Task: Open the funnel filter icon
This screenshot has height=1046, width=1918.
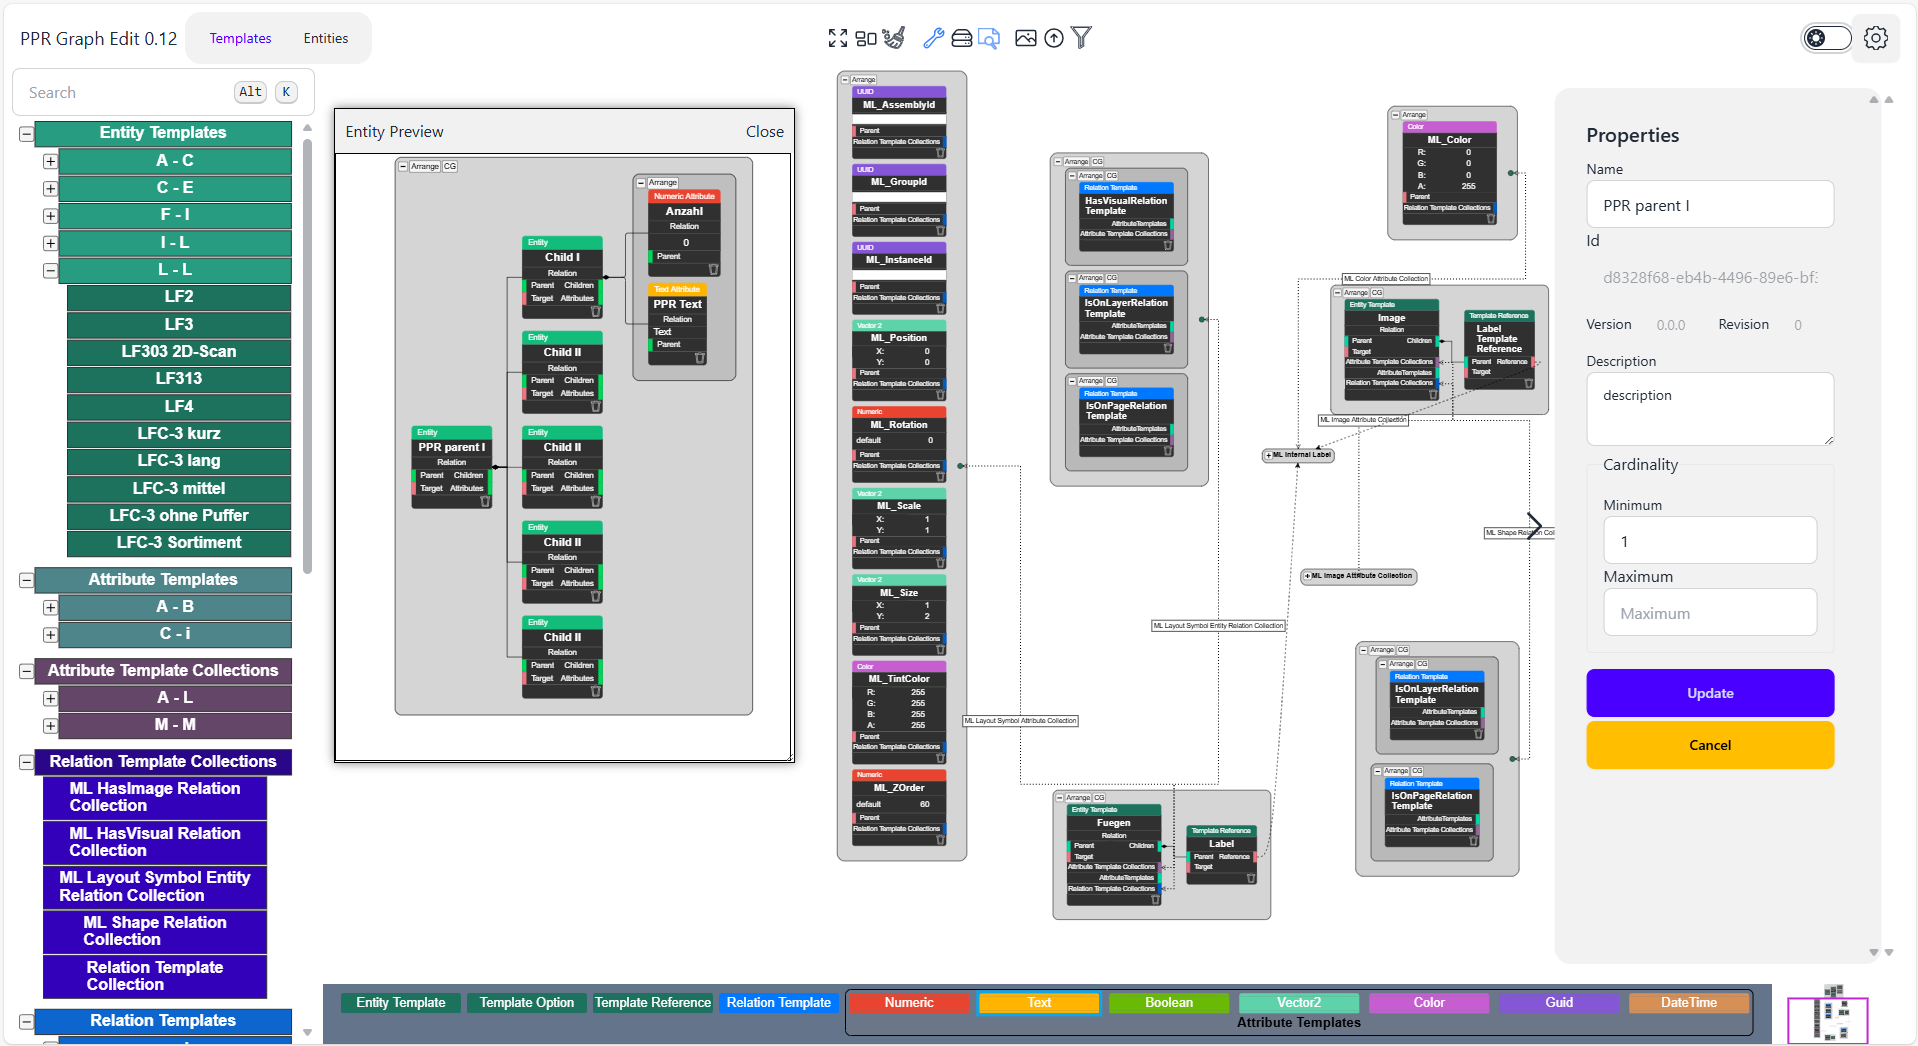Action: coord(1081,38)
